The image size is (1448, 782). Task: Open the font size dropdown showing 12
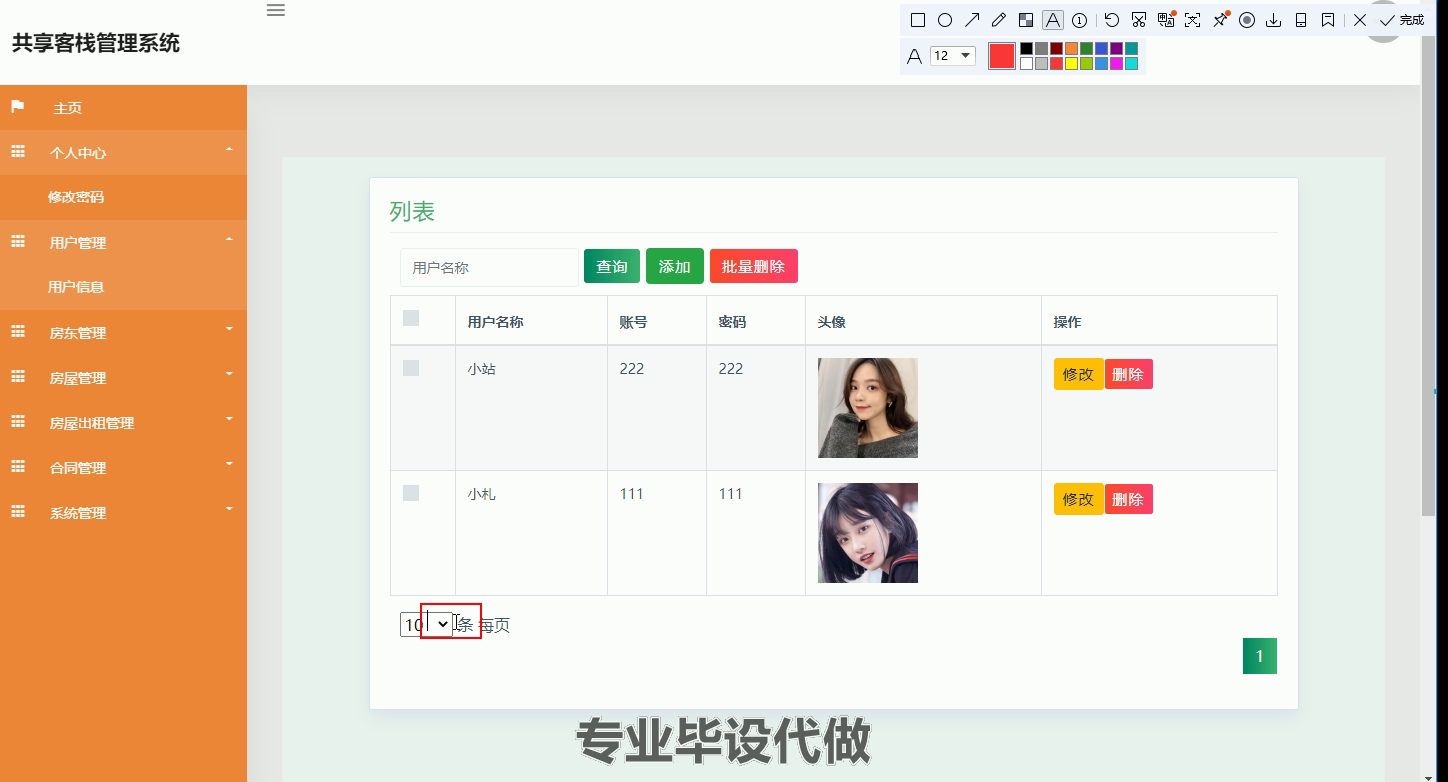point(953,56)
